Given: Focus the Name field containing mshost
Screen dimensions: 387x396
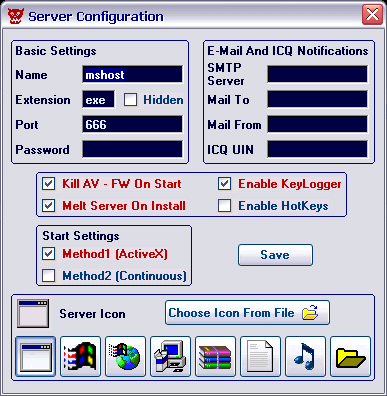Looking at the screenshot, I should tap(133, 74).
